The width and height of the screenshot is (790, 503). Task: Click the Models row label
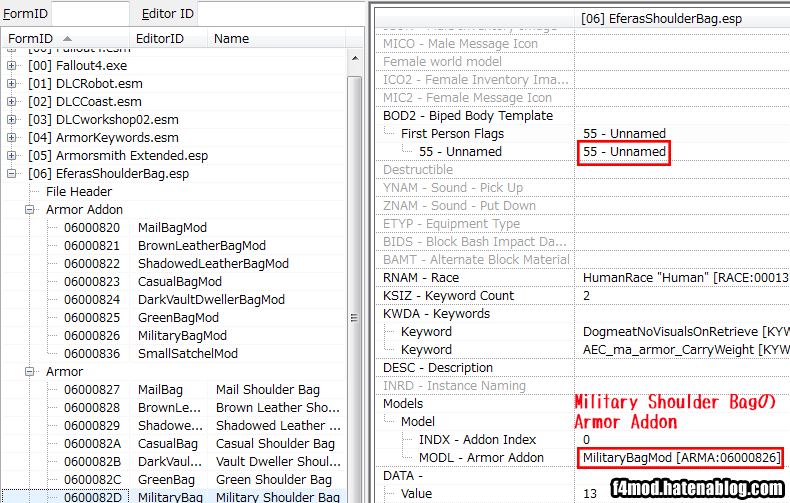[x=403, y=404]
